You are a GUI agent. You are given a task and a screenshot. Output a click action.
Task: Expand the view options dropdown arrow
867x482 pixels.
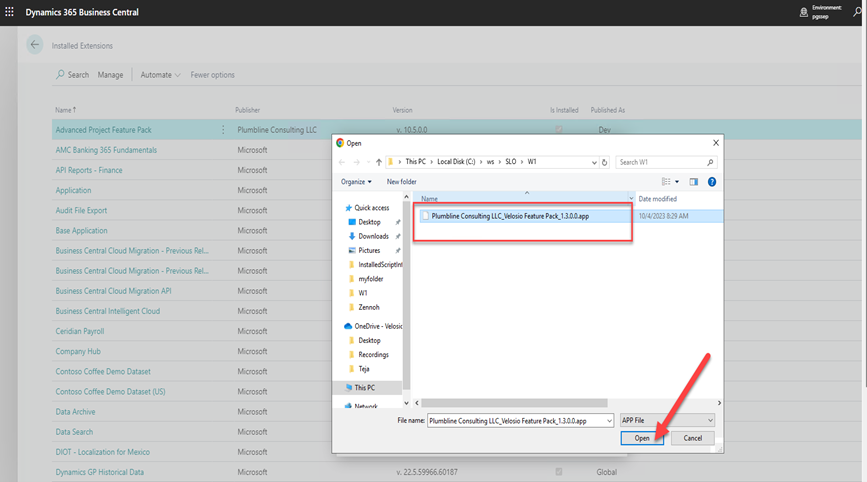[x=677, y=182]
